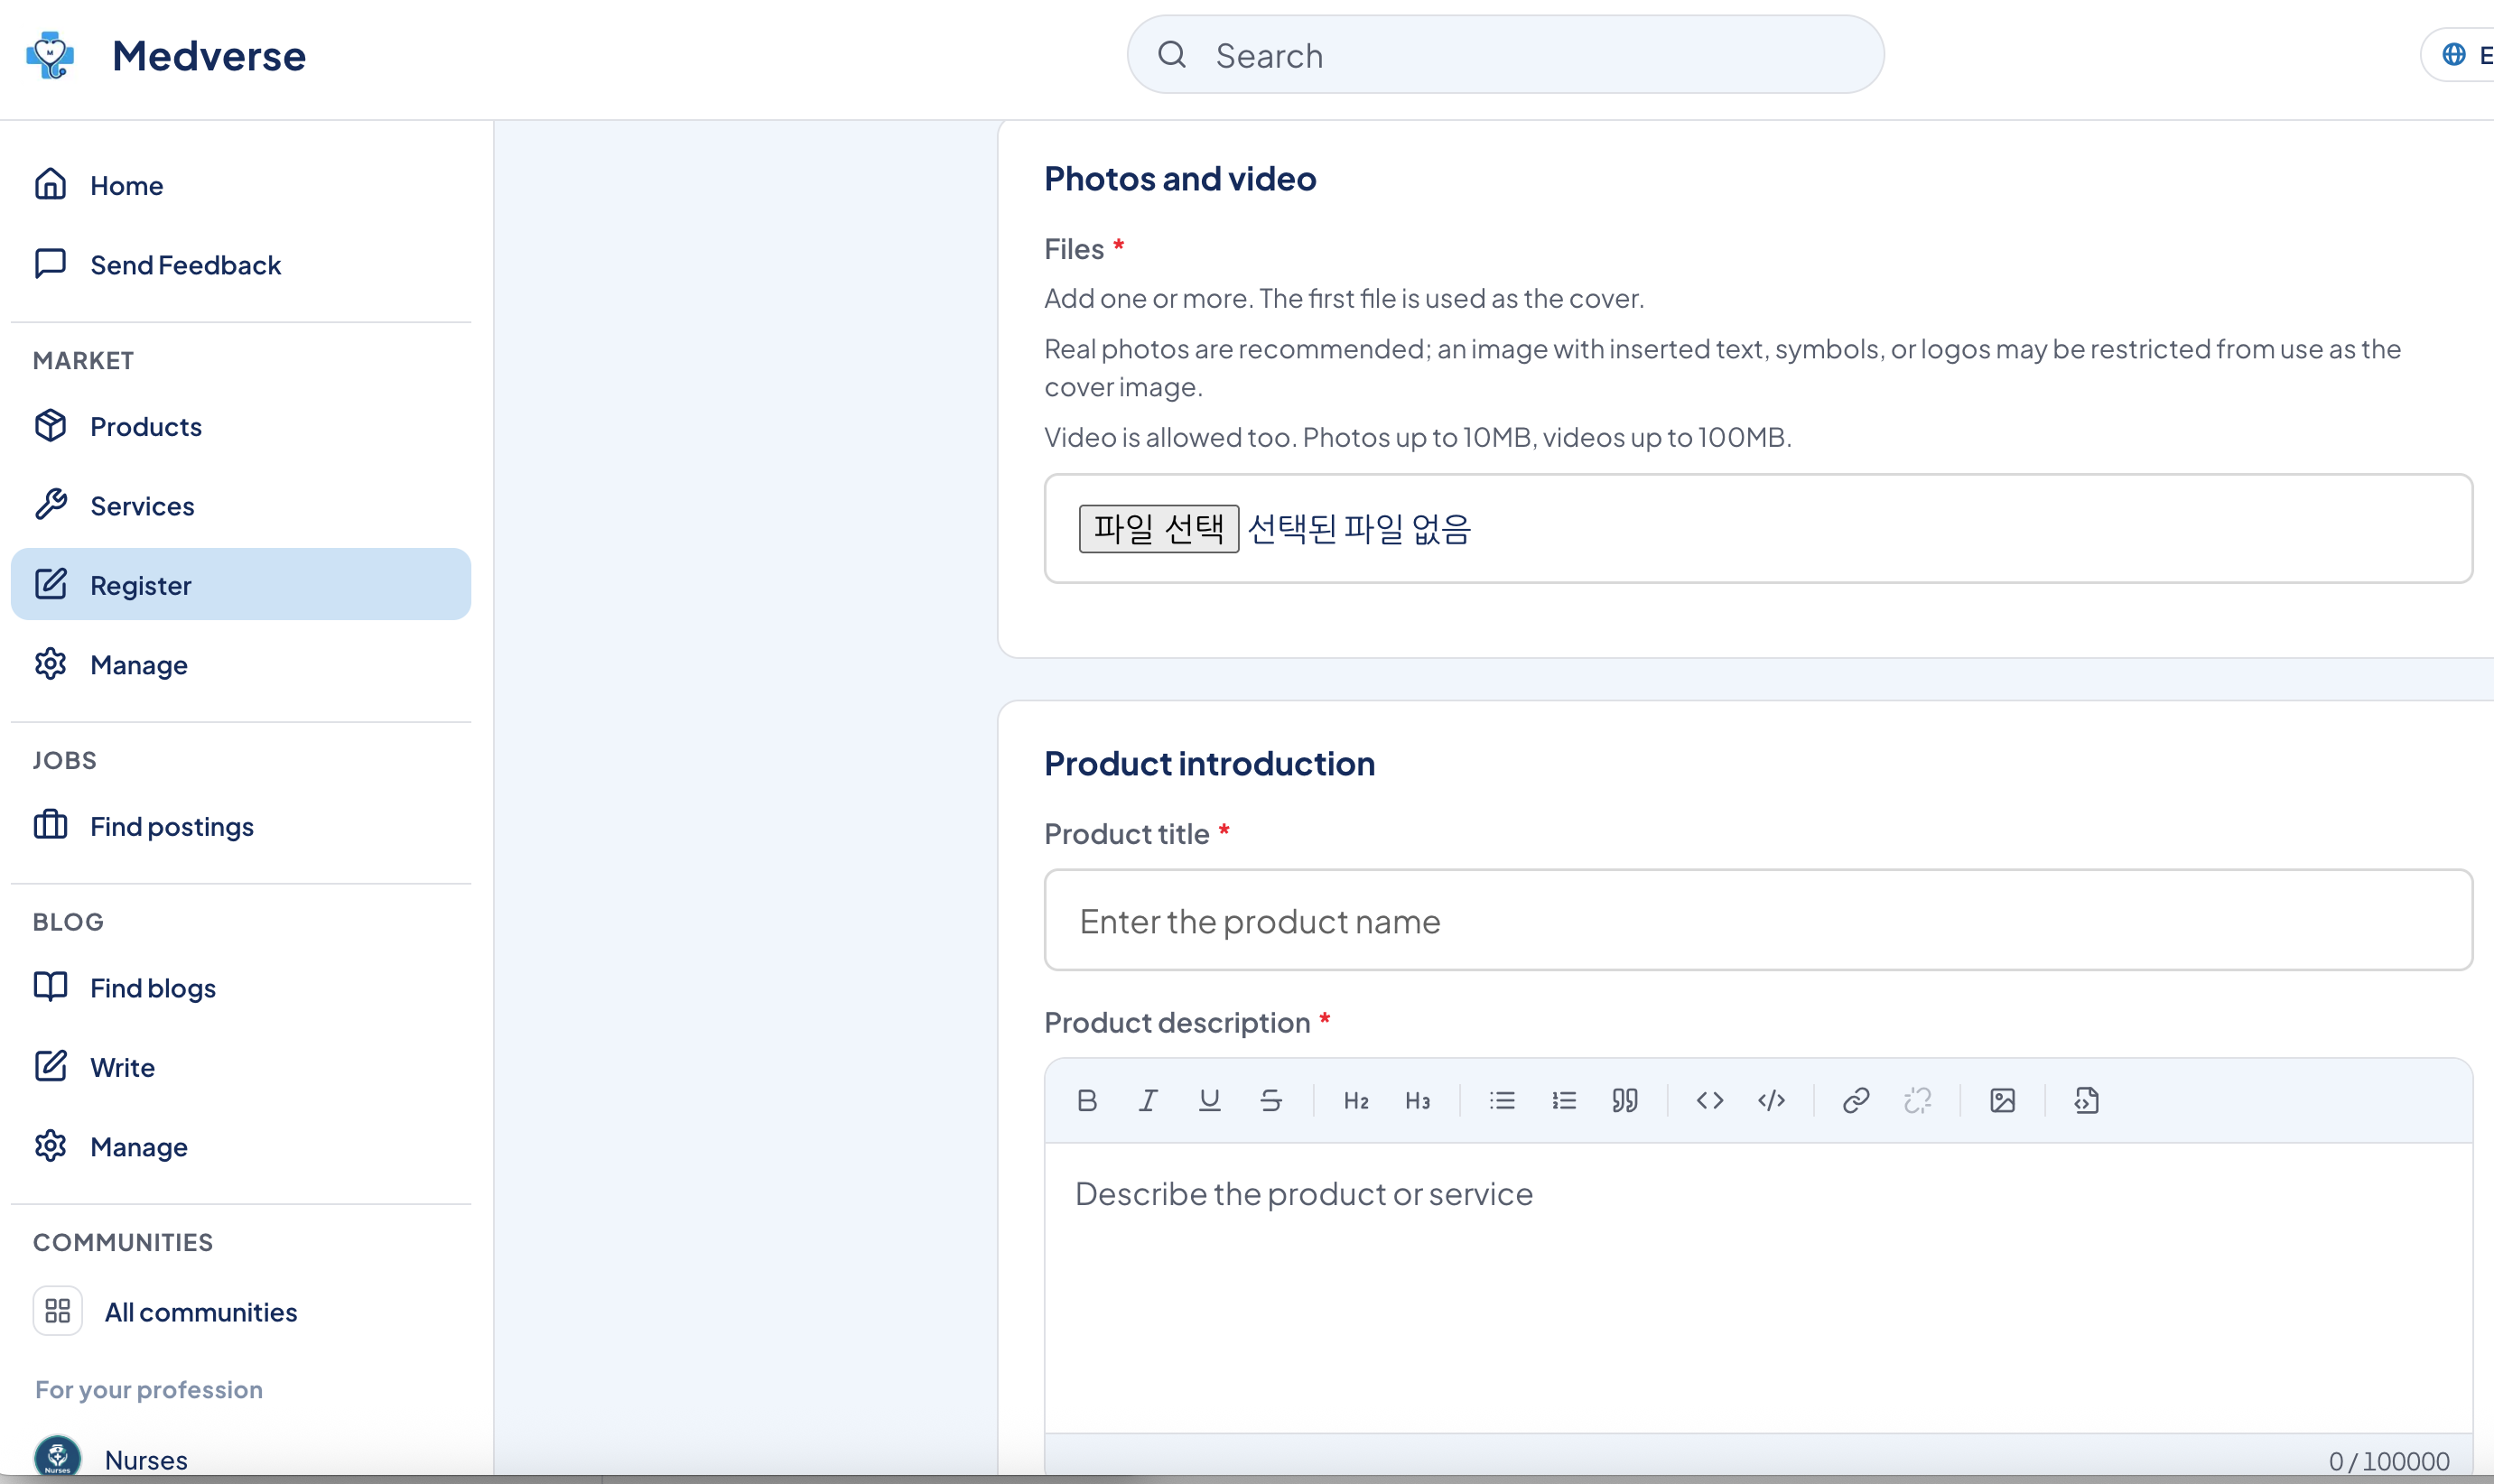The width and height of the screenshot is (2494, 1484).
Task: Insert a code block
Action: tap(1772, 1101)
